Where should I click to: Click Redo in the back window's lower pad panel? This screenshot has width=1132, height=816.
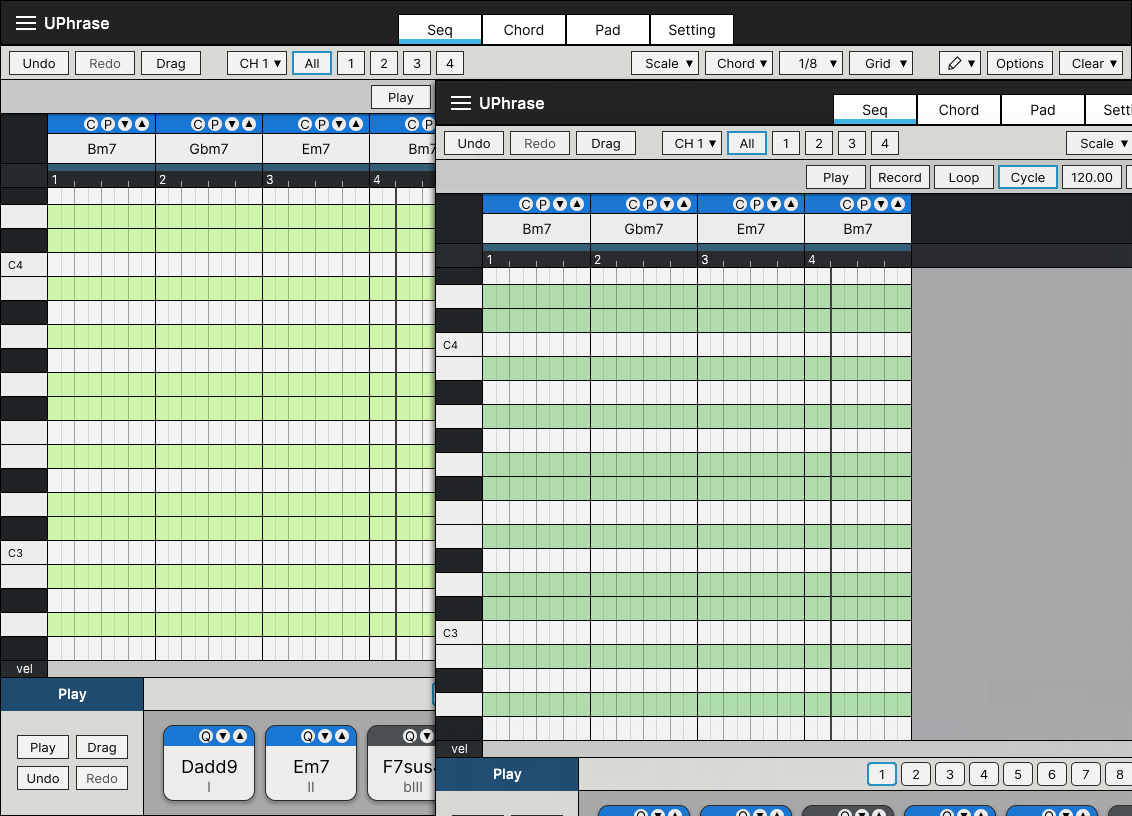point(102,778)
